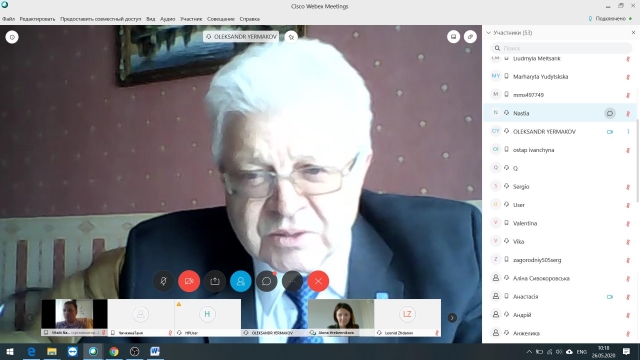Open File Explorer from the taskbar
The height and width of the screenshot is (360, 640).
(x=52, y=351)
